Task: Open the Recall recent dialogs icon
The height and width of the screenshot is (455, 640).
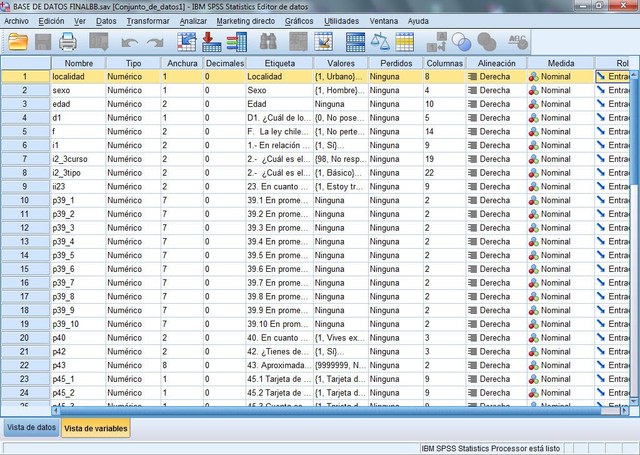Action: (x=99, y=42)
